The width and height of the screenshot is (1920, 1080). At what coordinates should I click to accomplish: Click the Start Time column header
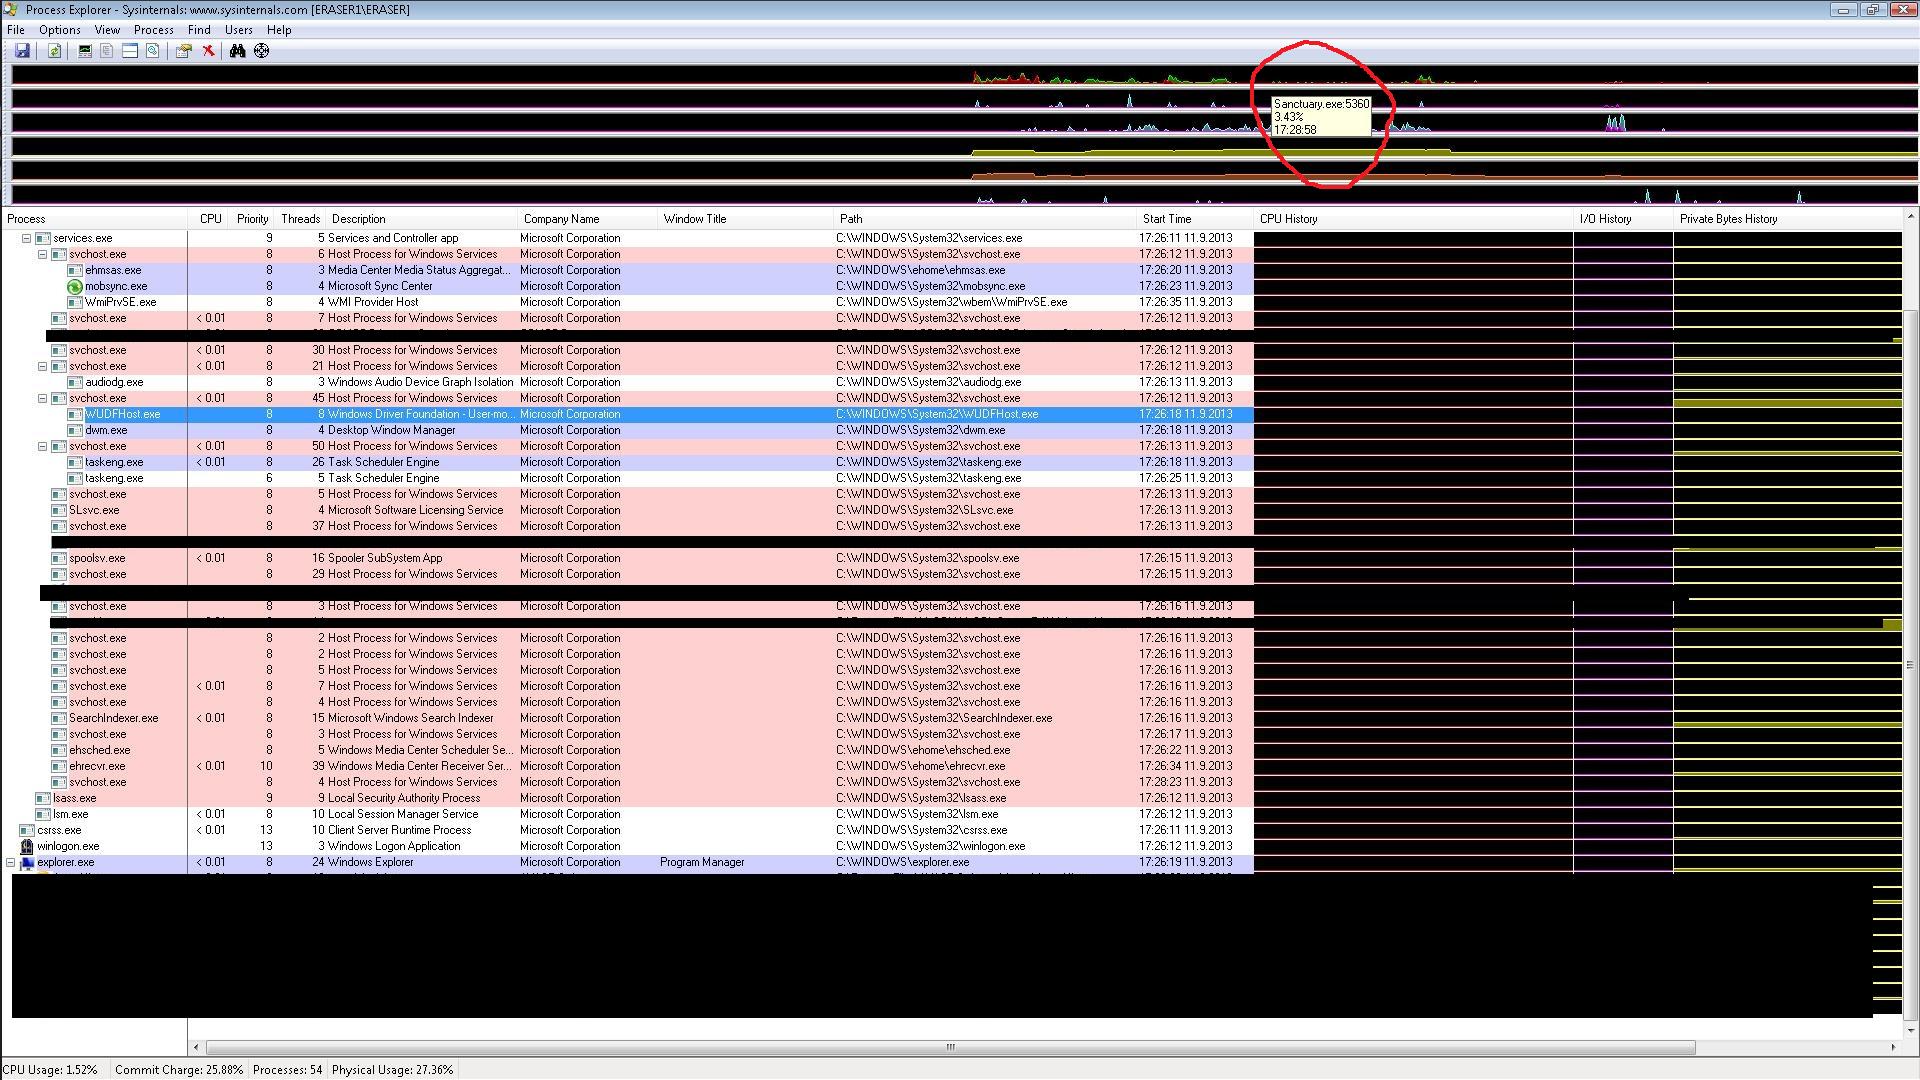[1166, 219]
